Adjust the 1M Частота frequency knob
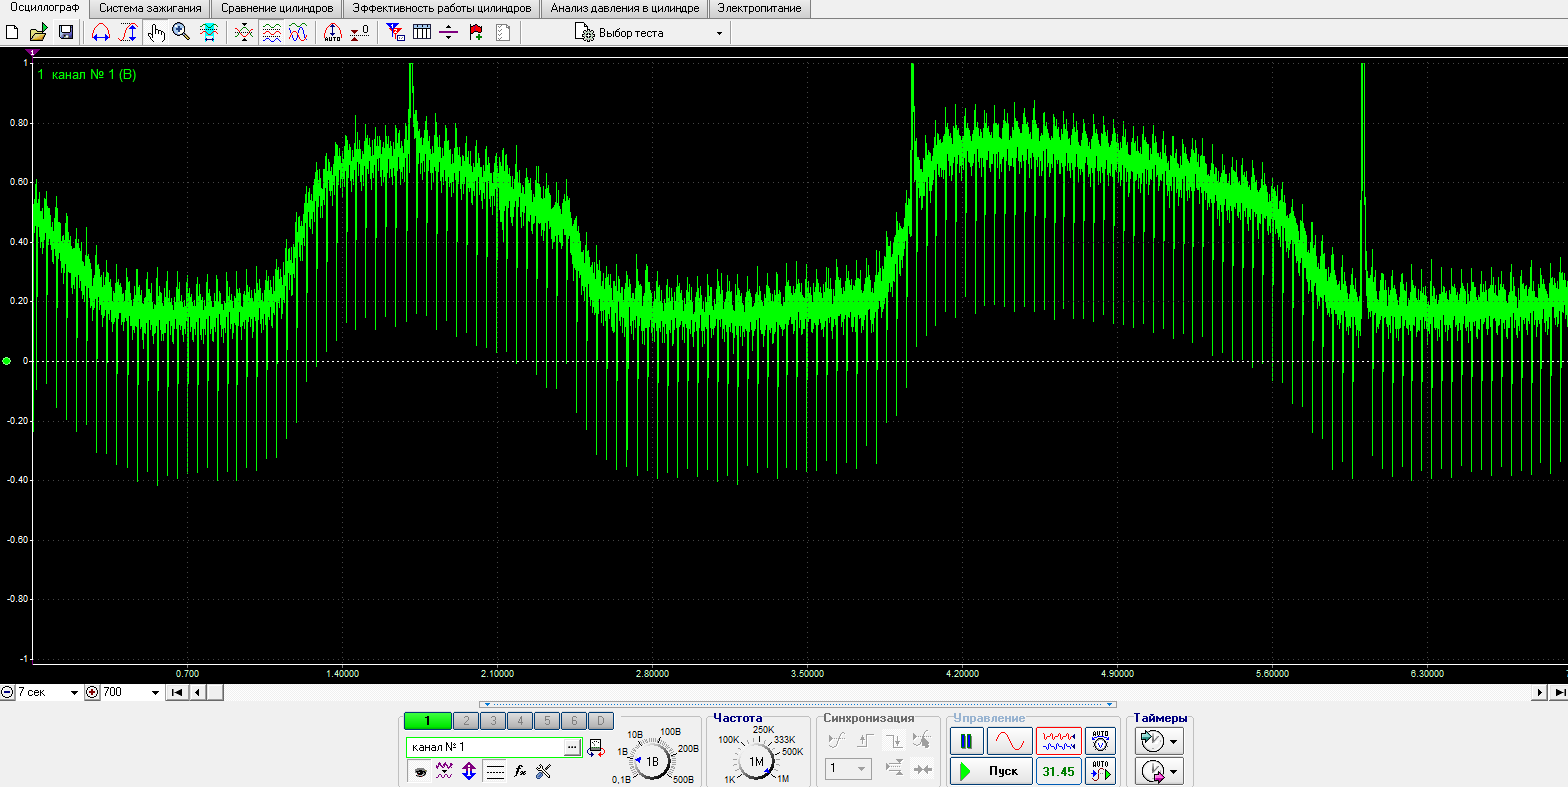The image size is (1568, 787). click(756, 761)
